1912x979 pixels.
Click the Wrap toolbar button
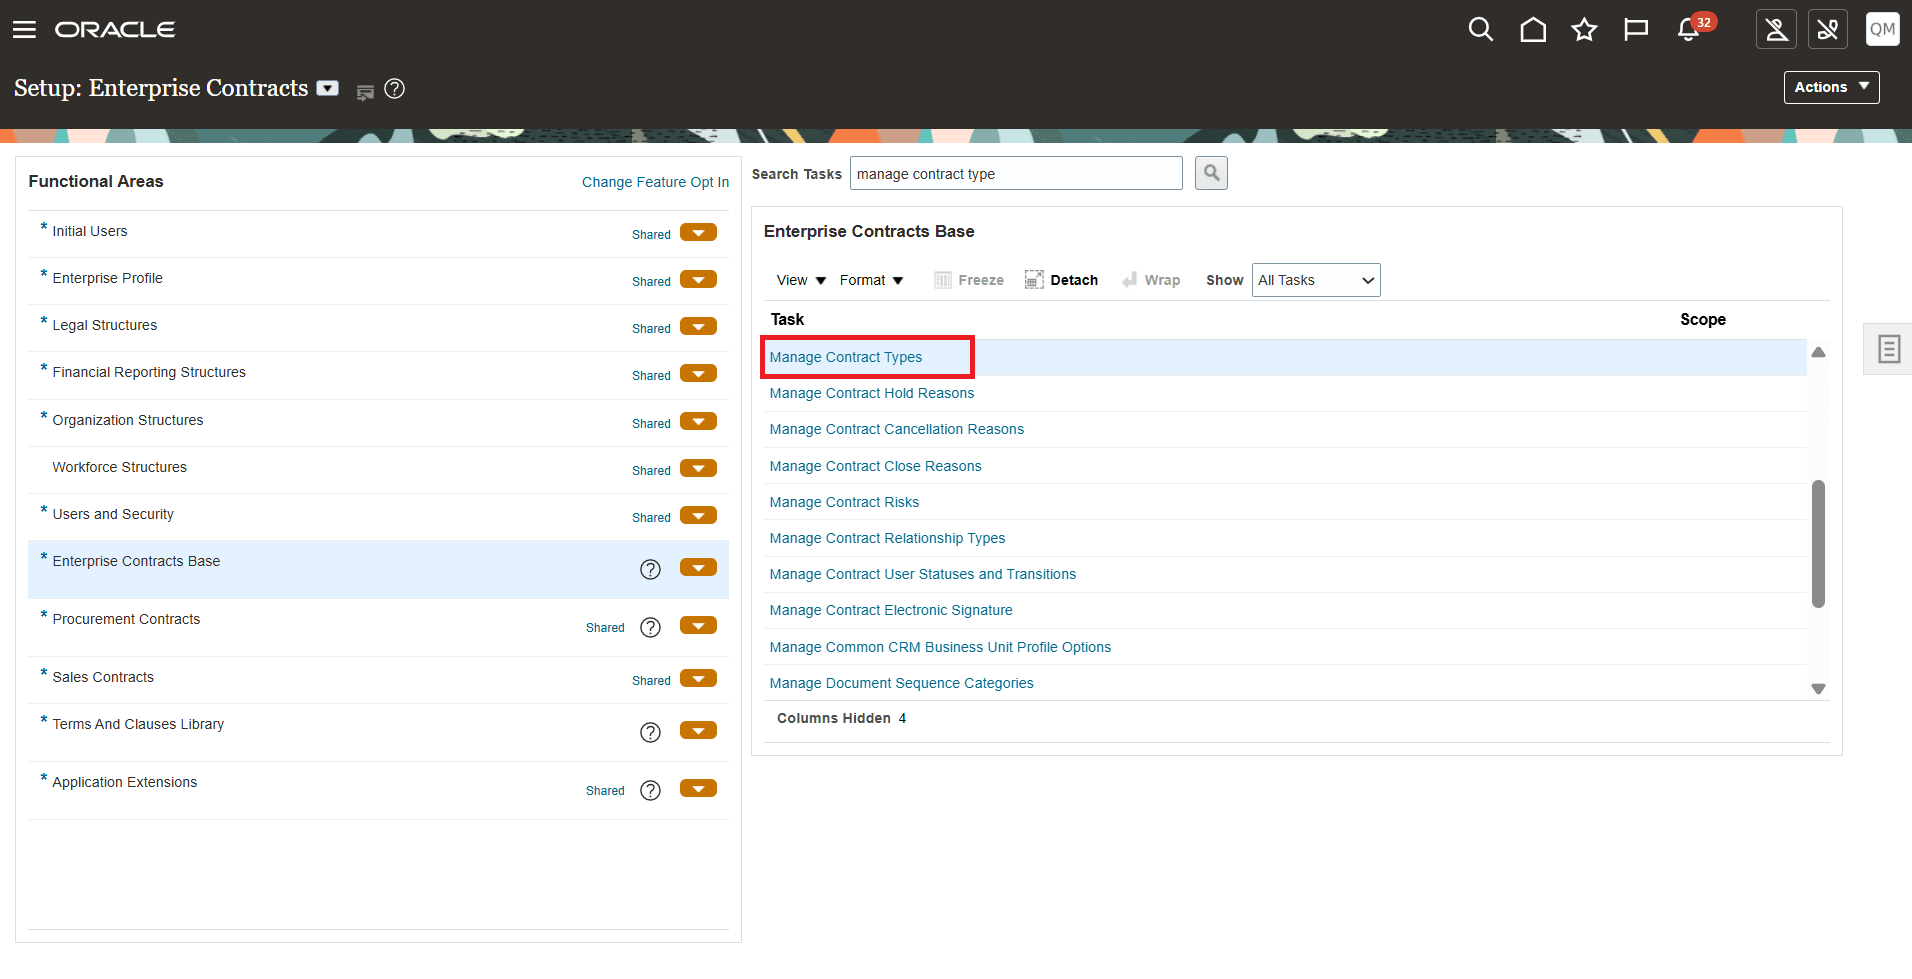coord(1151,280)
